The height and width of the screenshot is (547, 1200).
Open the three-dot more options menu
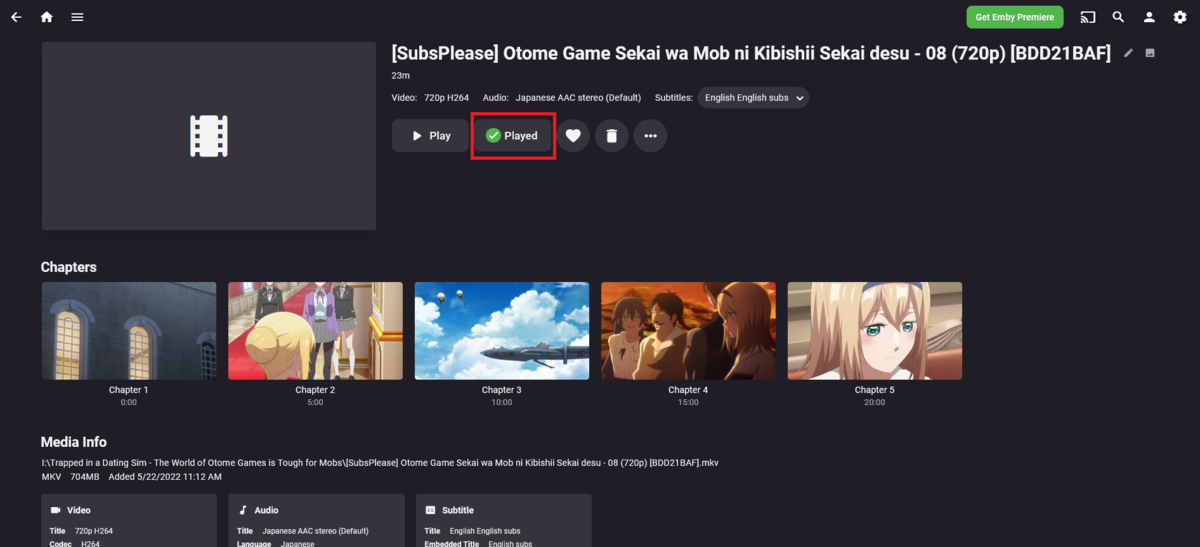tap(650, 136)
